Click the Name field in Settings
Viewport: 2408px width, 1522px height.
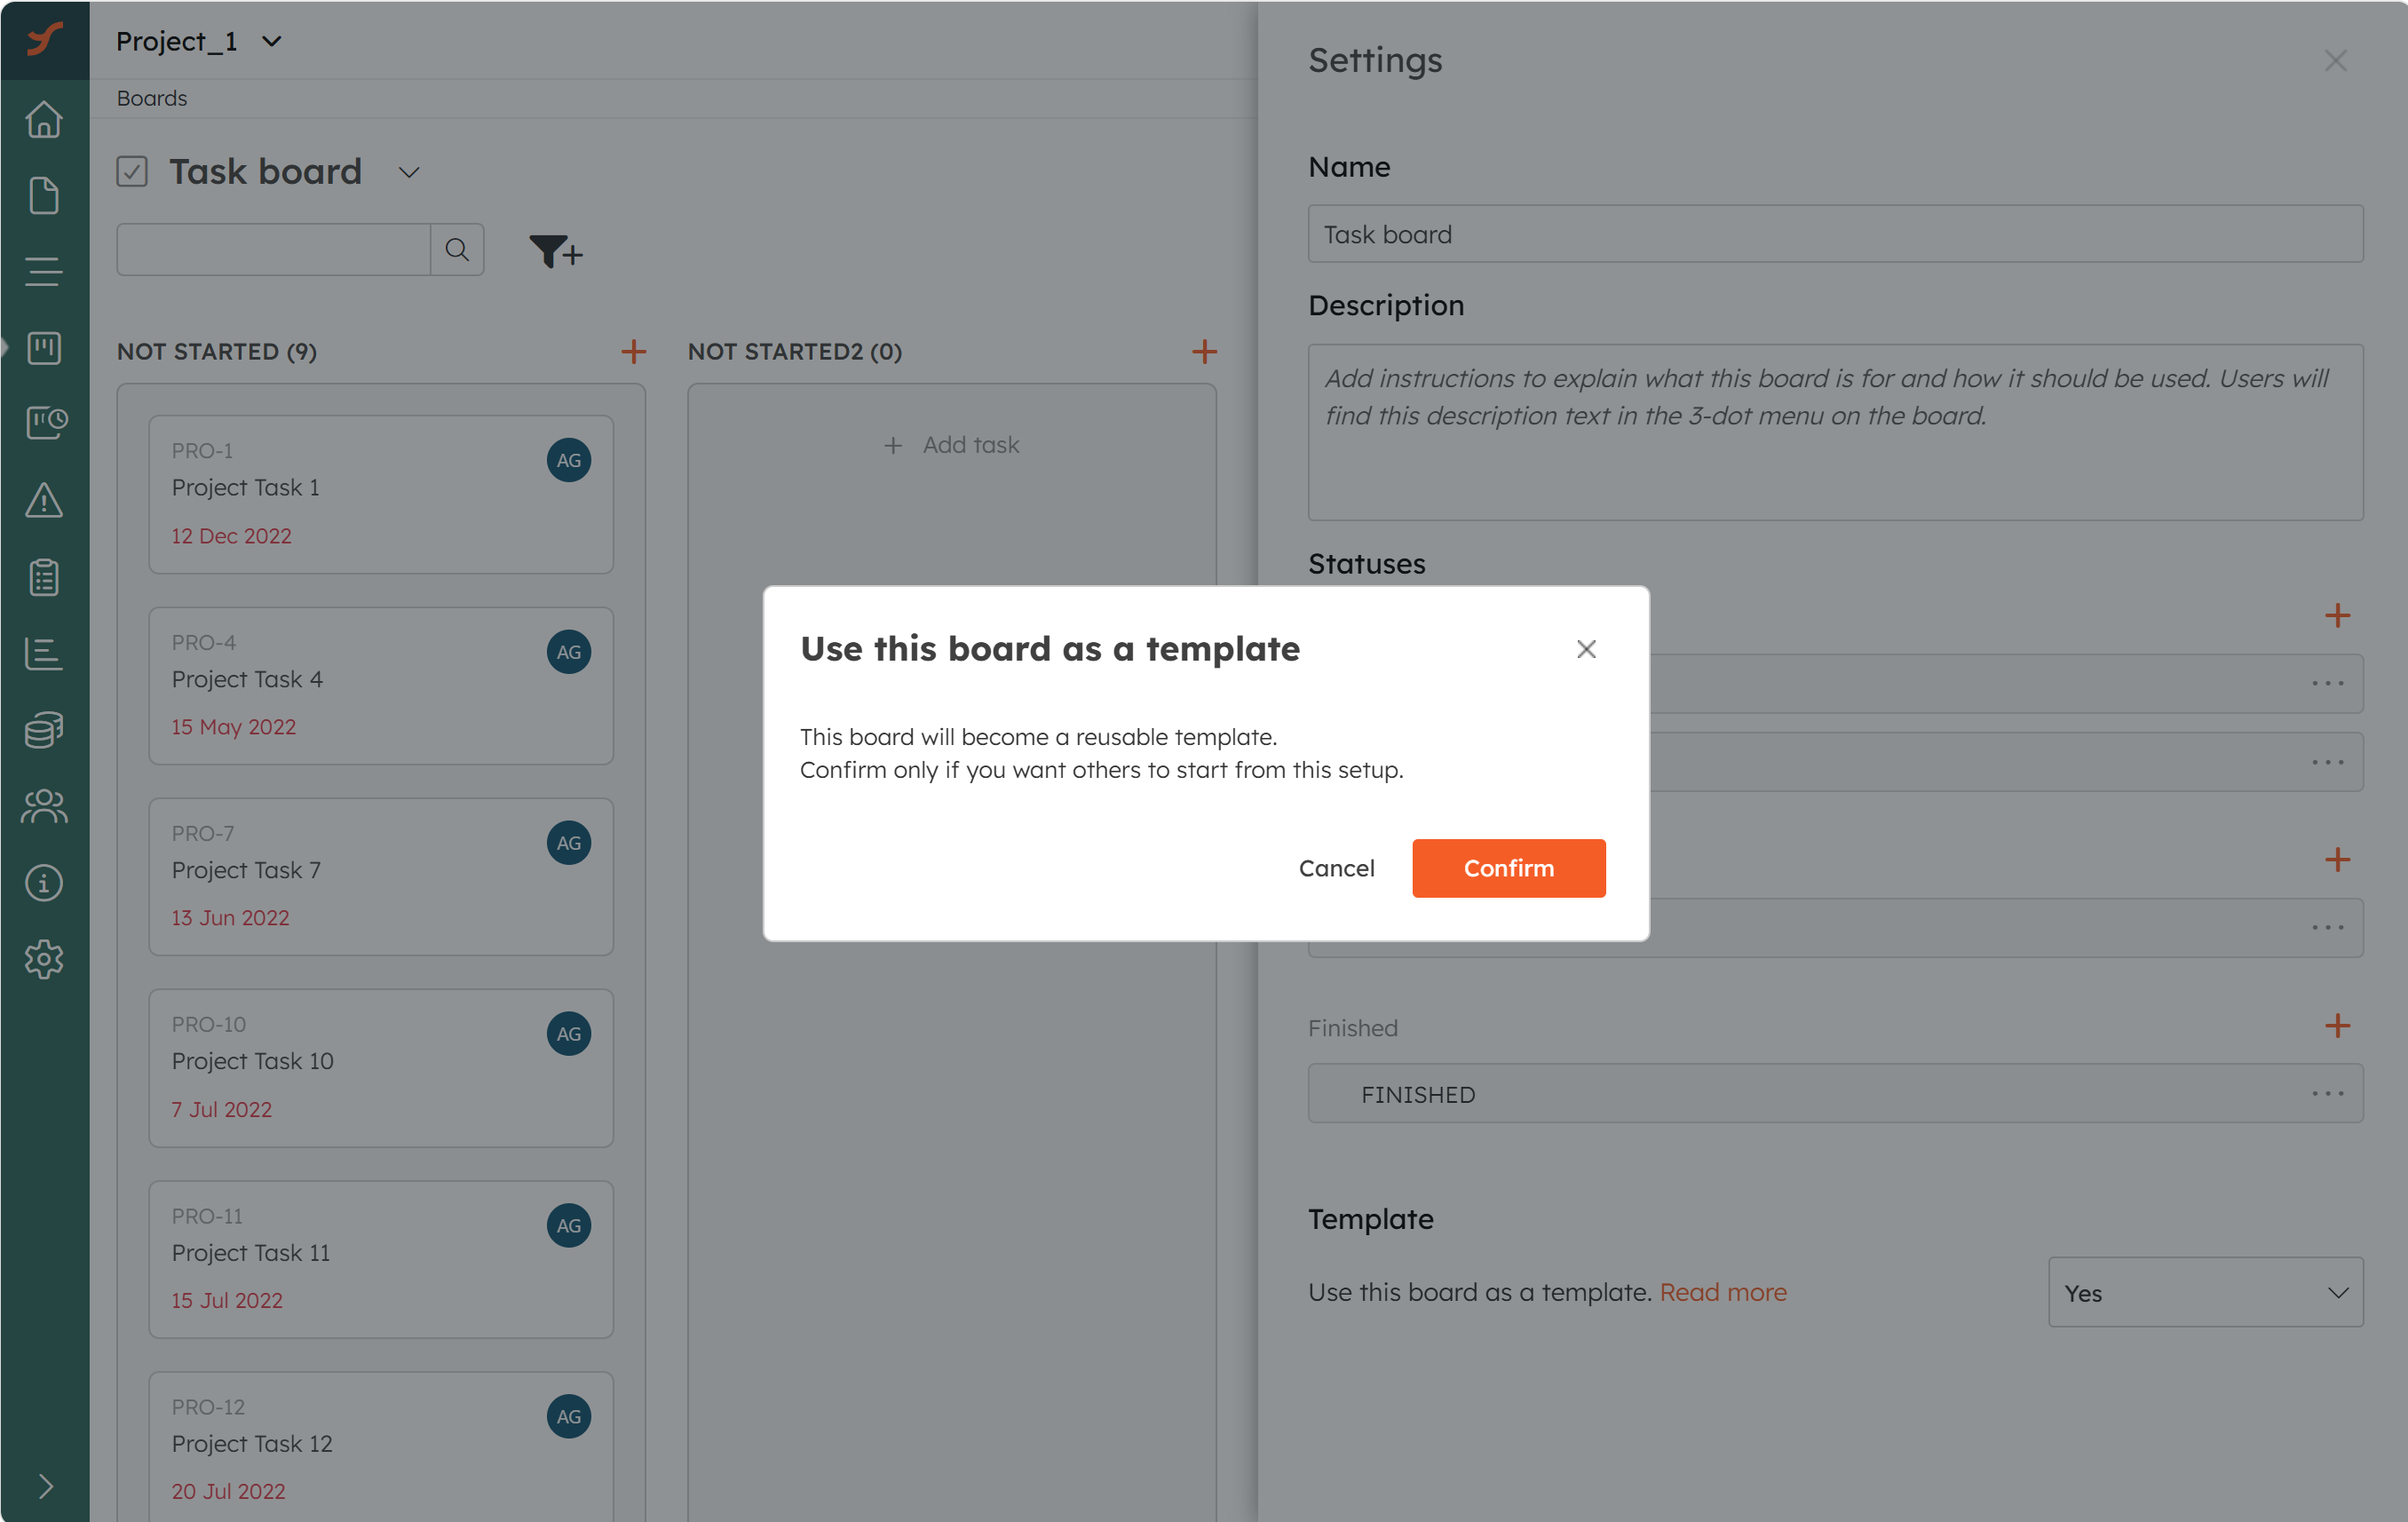pyautogui.click(x=1835, y=234)
